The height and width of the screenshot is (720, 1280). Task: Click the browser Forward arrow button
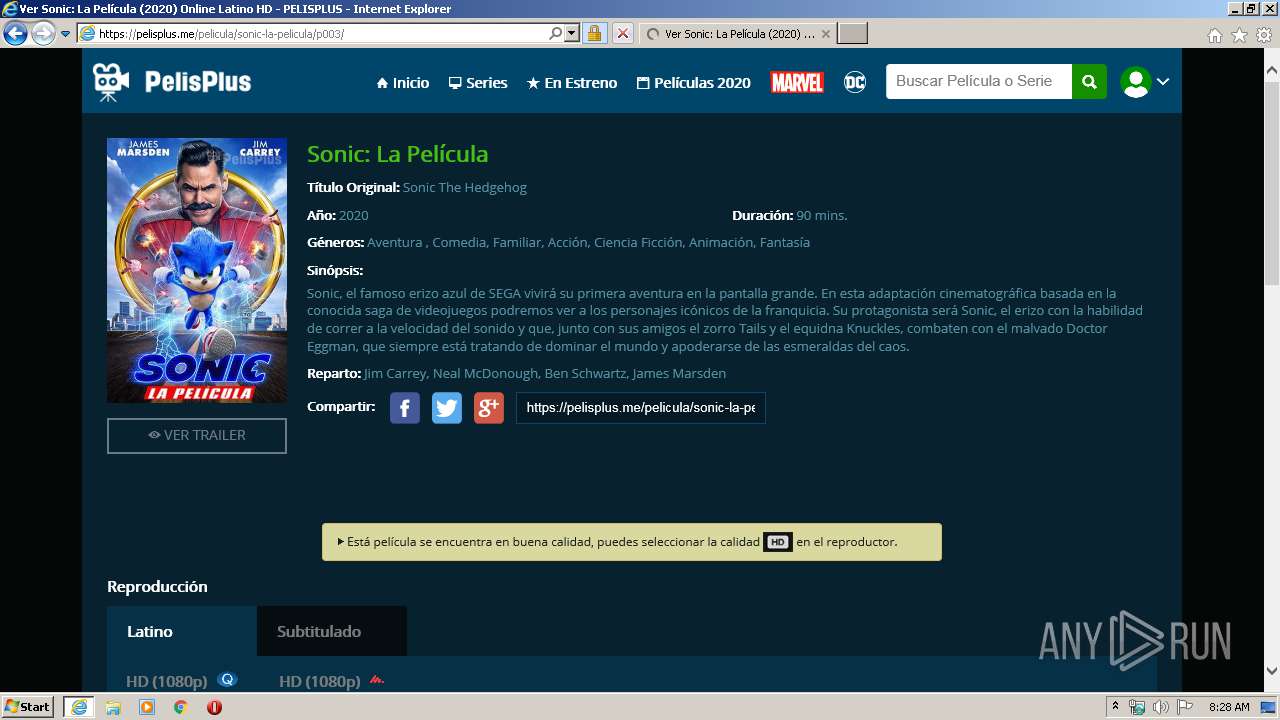click(43, 33)
